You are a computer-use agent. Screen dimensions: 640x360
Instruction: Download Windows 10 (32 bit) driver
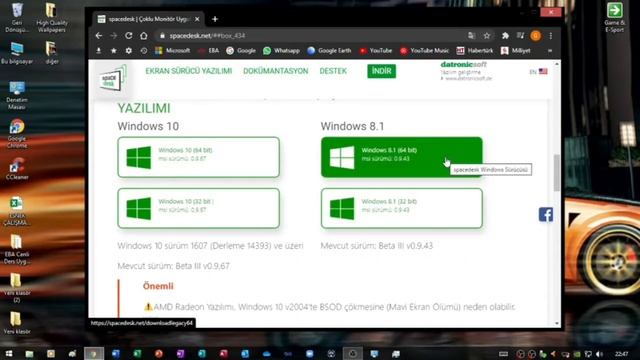coord(198,208)
